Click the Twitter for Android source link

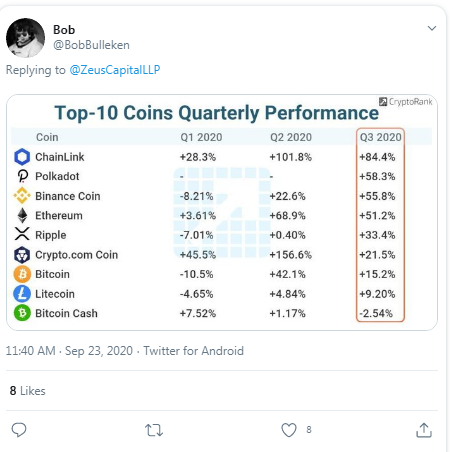(x=193, y=351)
